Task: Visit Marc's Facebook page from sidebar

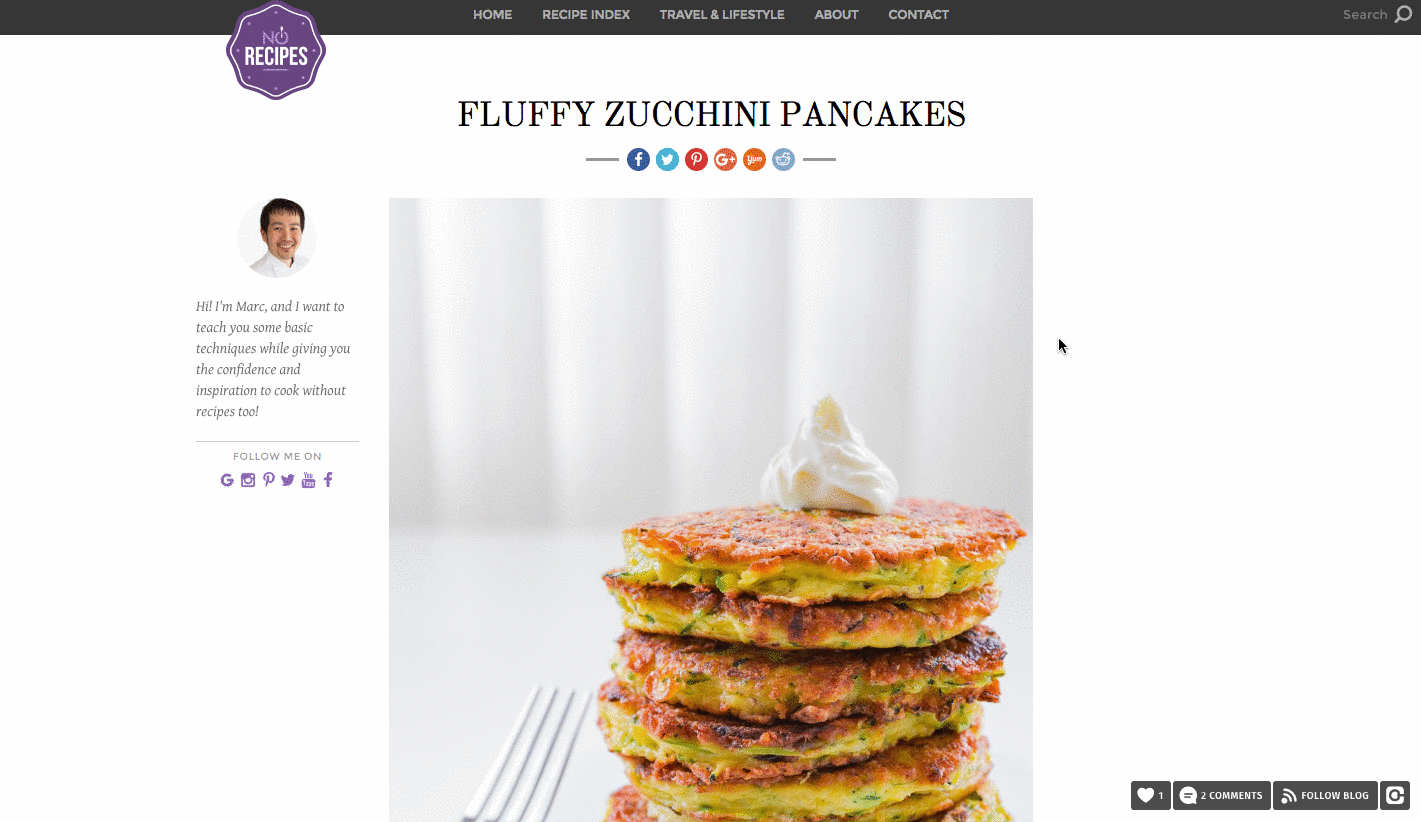Action: [x=328, y=480]
